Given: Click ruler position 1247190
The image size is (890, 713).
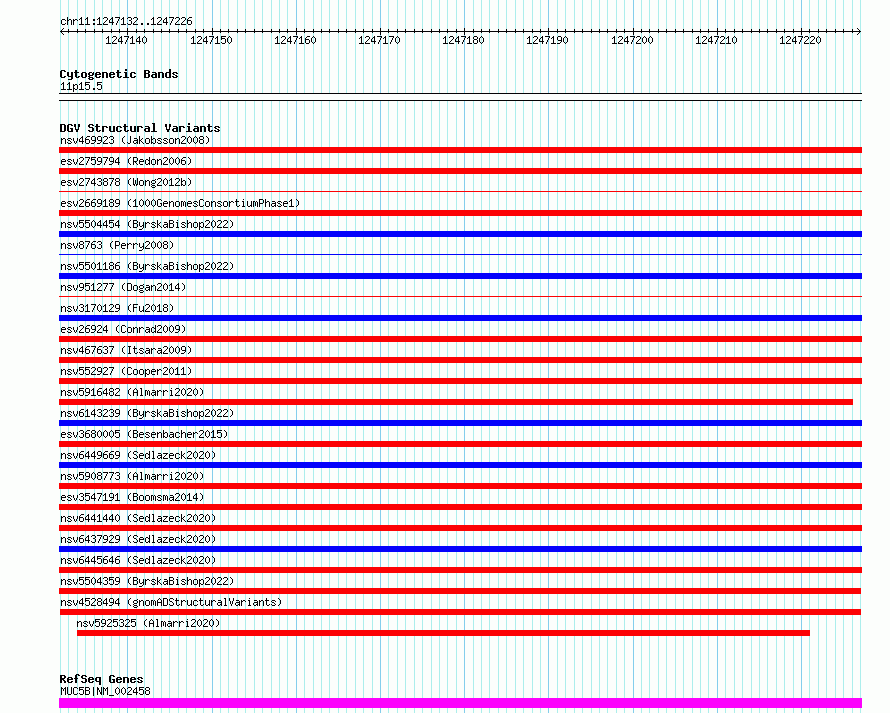Looking at the screenshot, I should coord(547,40).
